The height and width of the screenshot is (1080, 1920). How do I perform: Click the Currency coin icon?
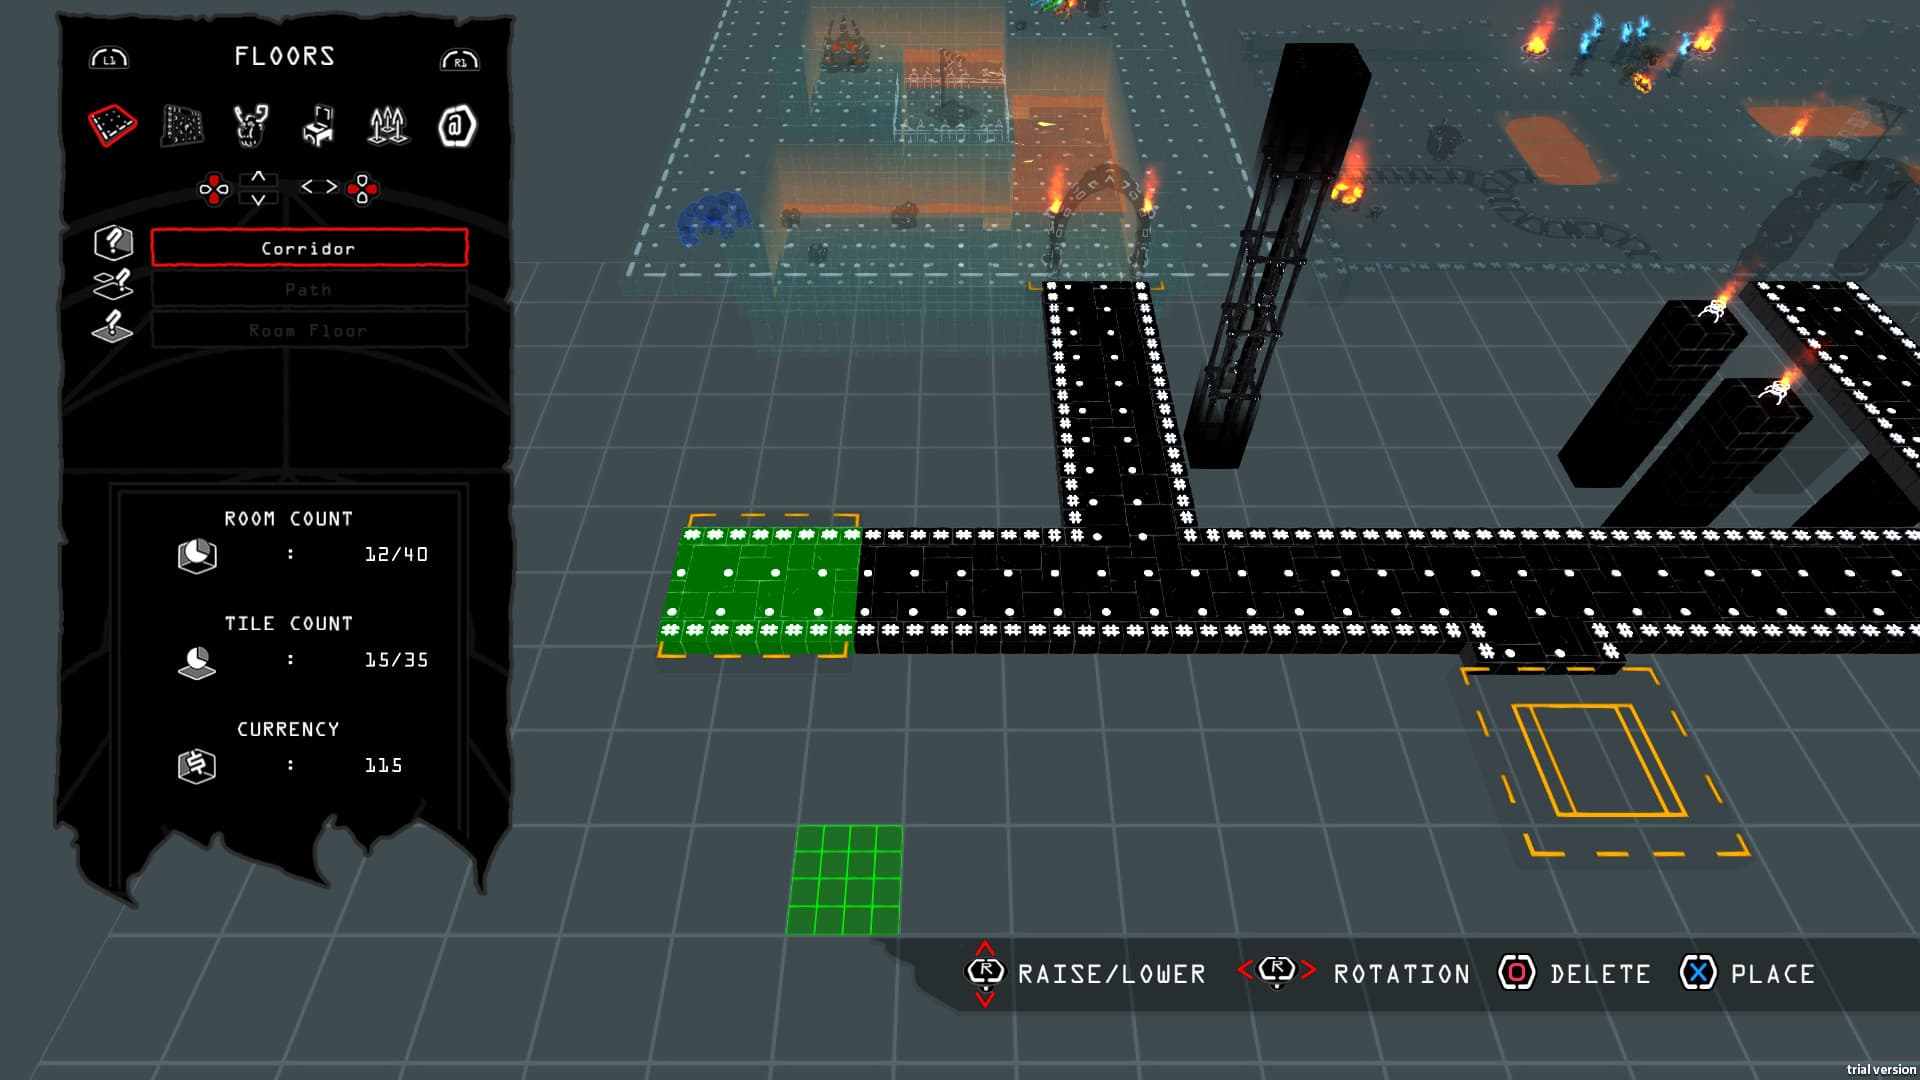click(197, 763)
